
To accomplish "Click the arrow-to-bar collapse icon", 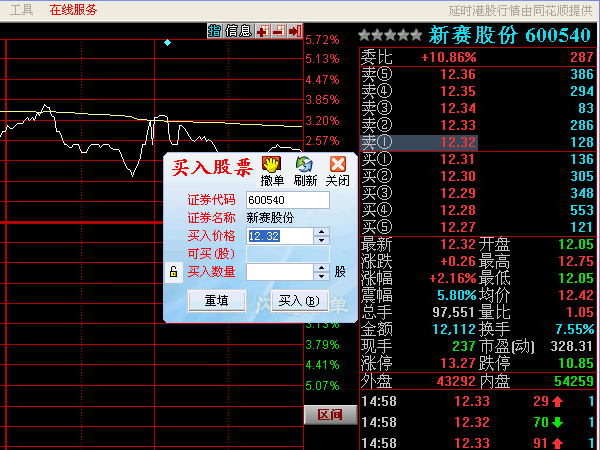I will 295,31.
